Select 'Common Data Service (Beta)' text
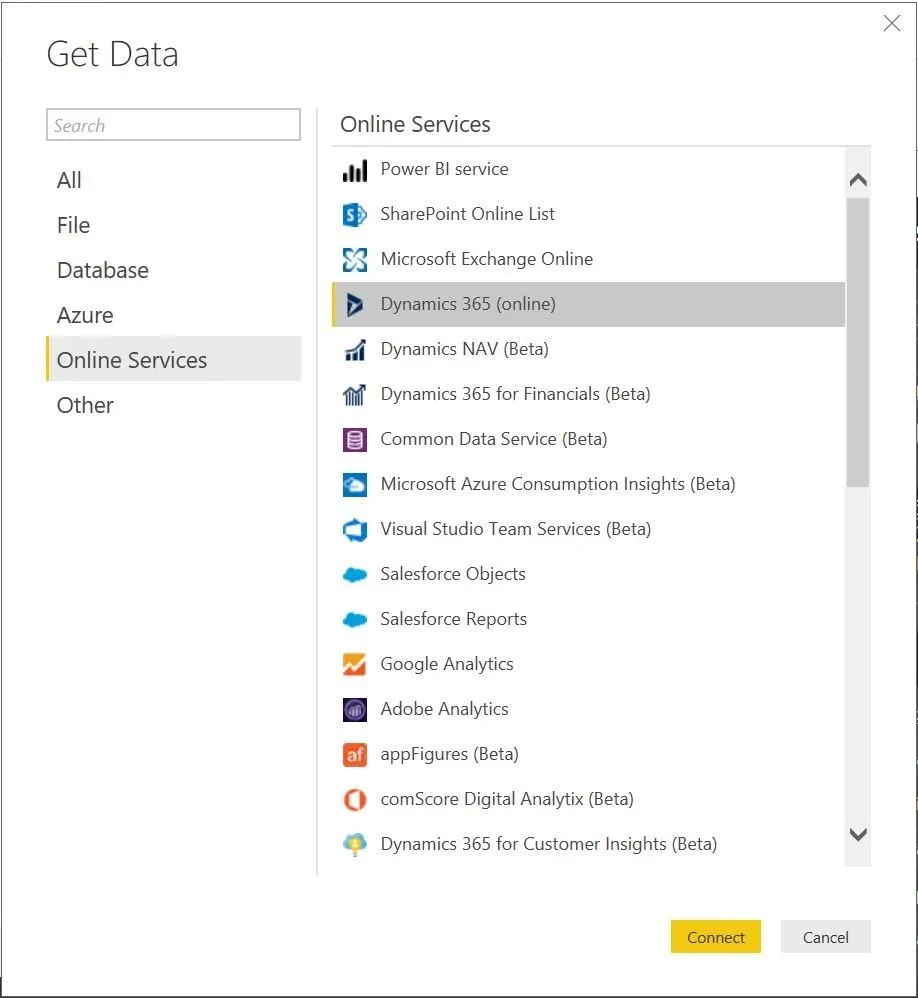The height and width of the screenshot is (998, 918). point(493,439)
